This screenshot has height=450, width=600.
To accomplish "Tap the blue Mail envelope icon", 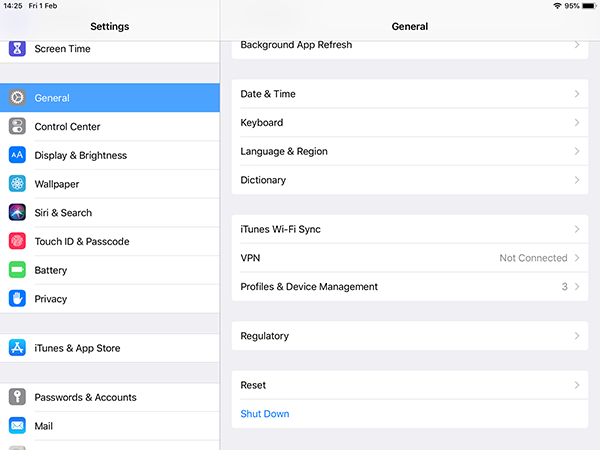I will pyautogui.click(x=17, y=426).
